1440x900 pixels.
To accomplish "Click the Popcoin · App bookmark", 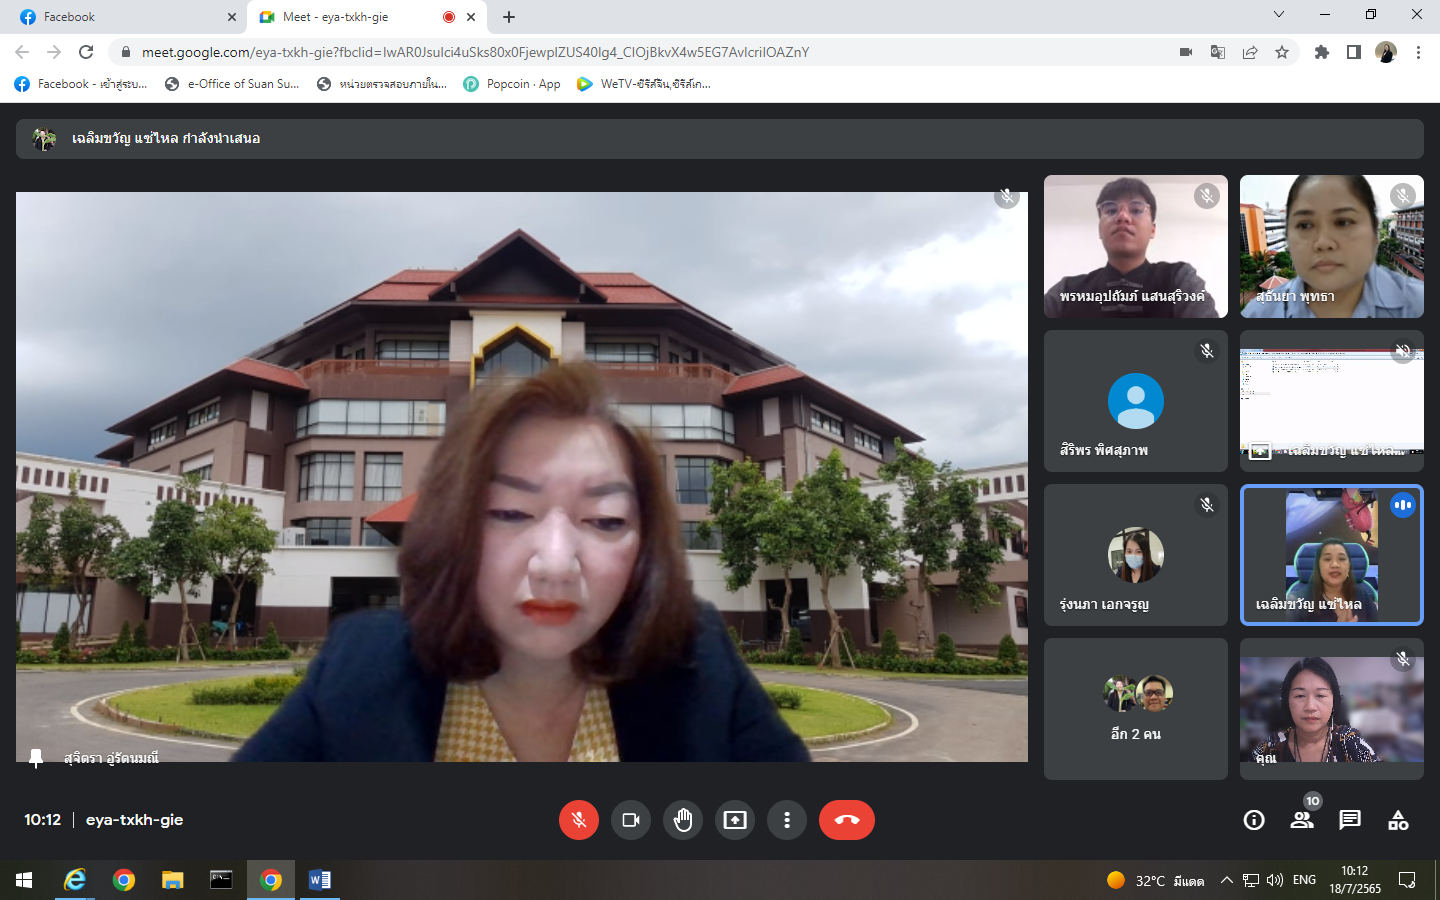I will coord(512,84).
